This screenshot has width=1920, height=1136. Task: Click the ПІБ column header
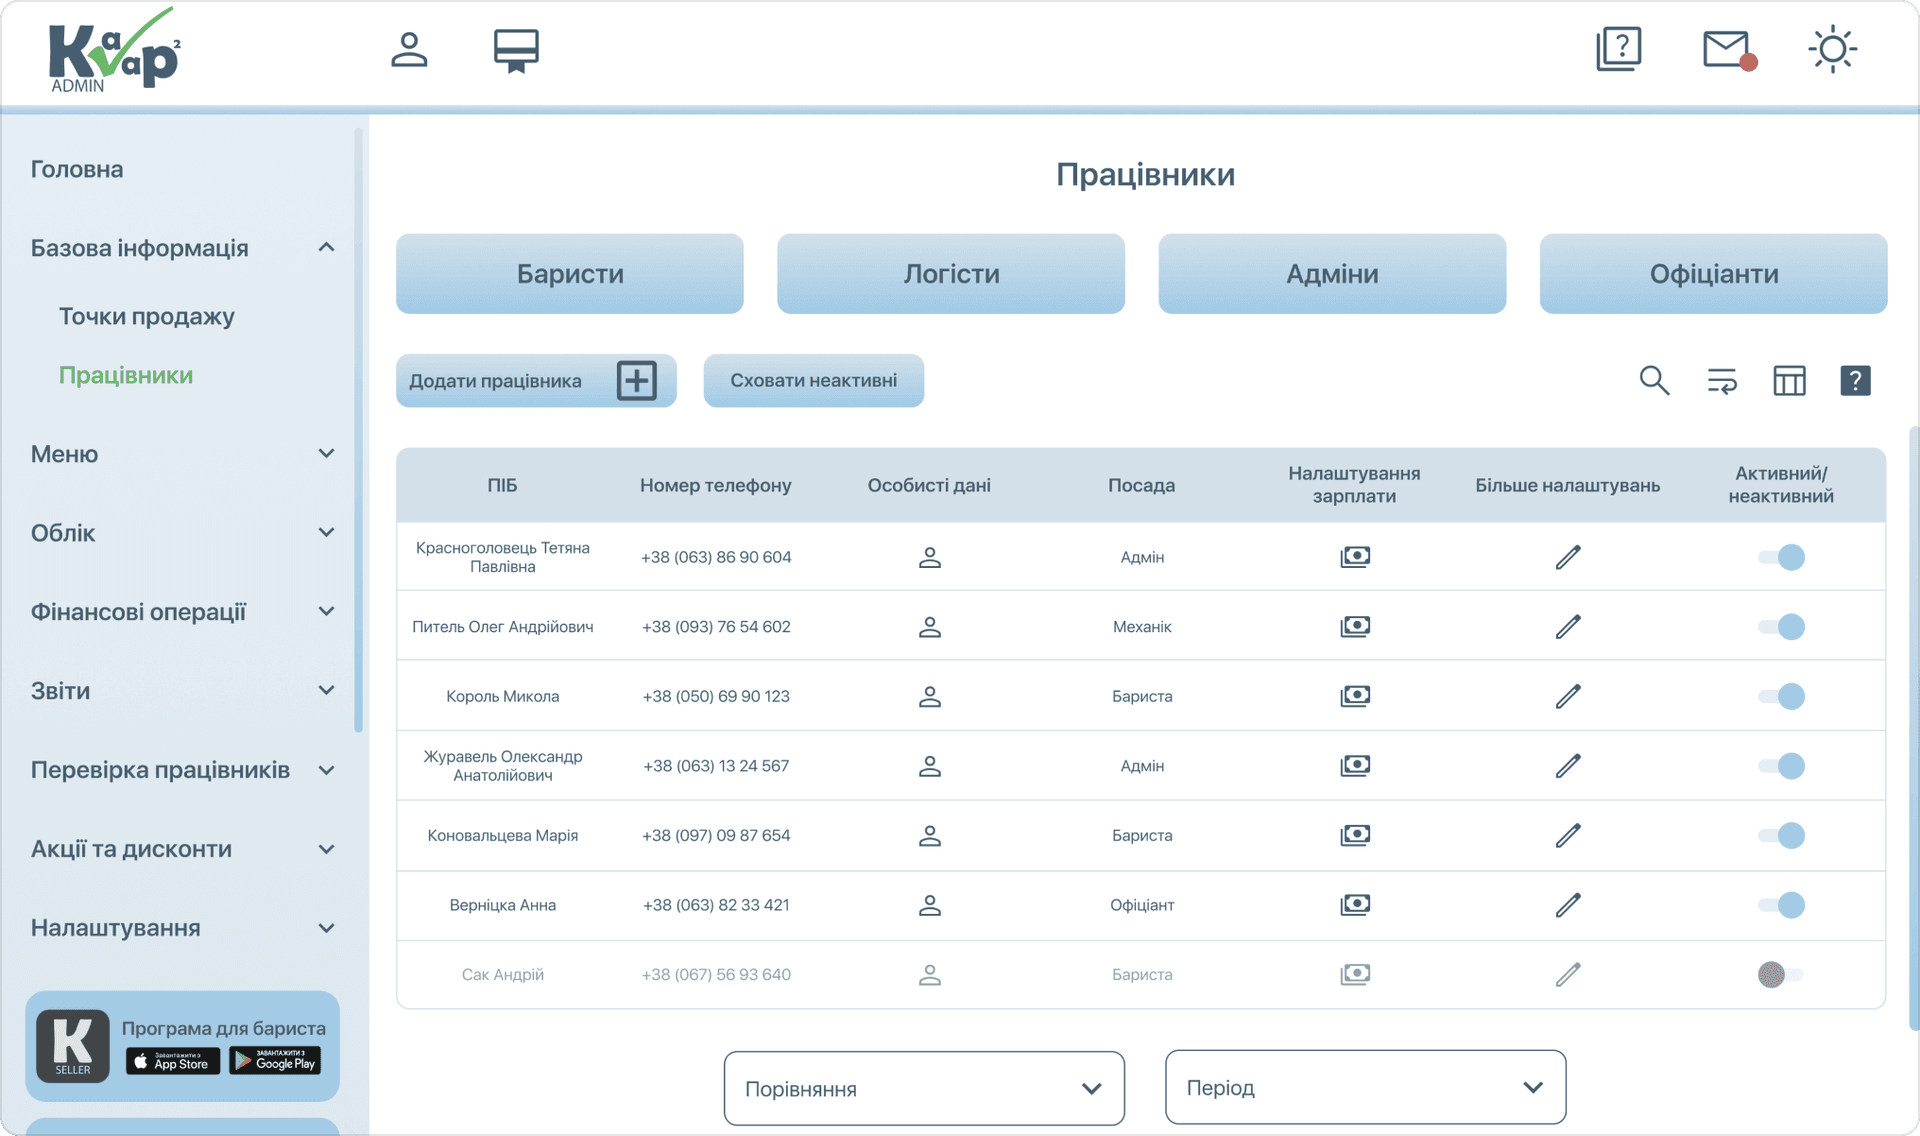click(502, 485)
